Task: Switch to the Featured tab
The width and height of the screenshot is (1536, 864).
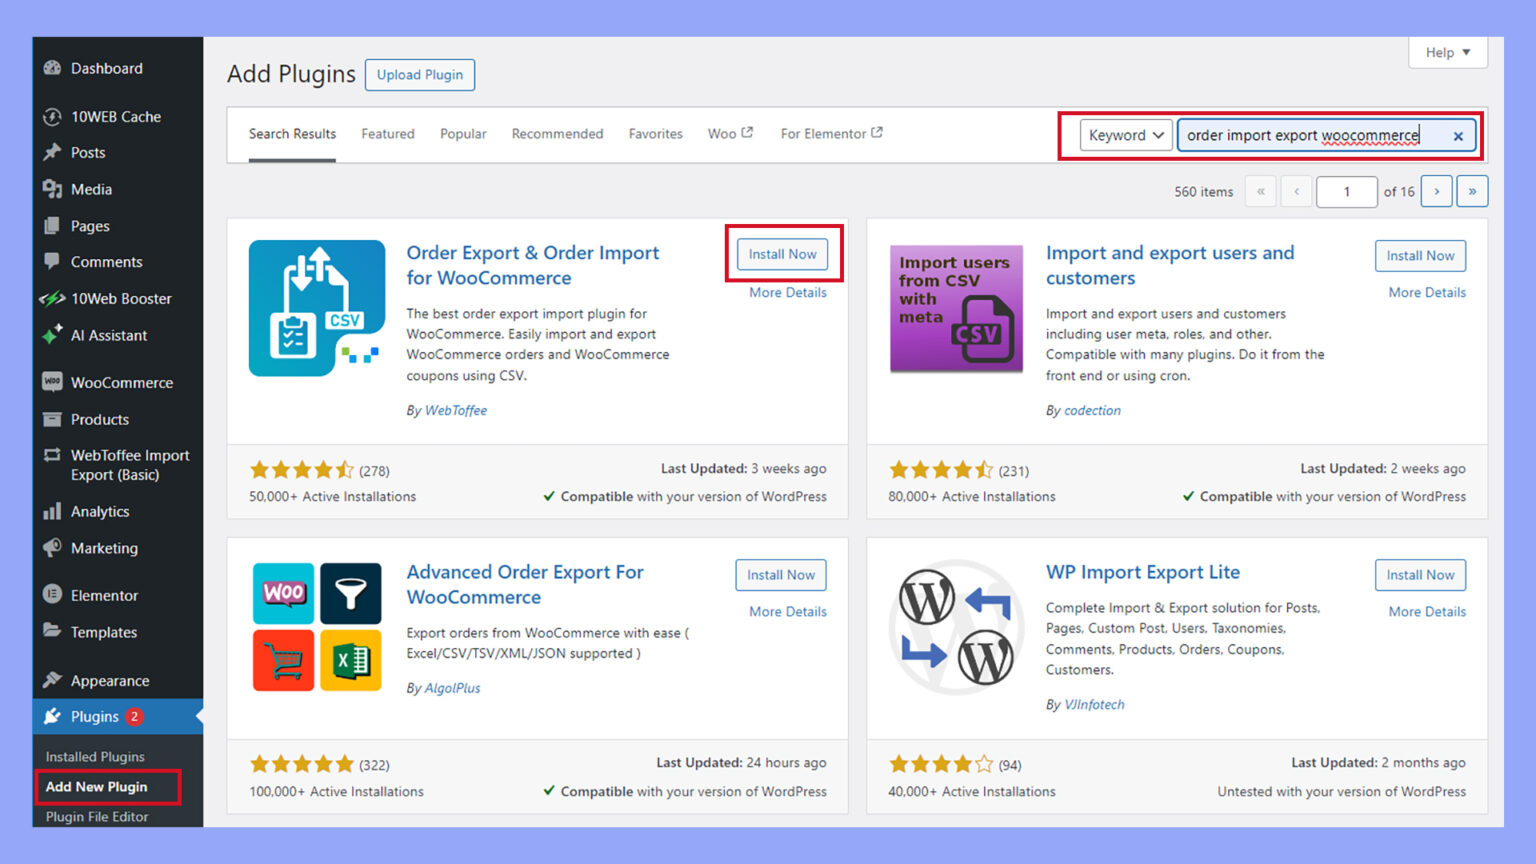Action: [388, 133]
